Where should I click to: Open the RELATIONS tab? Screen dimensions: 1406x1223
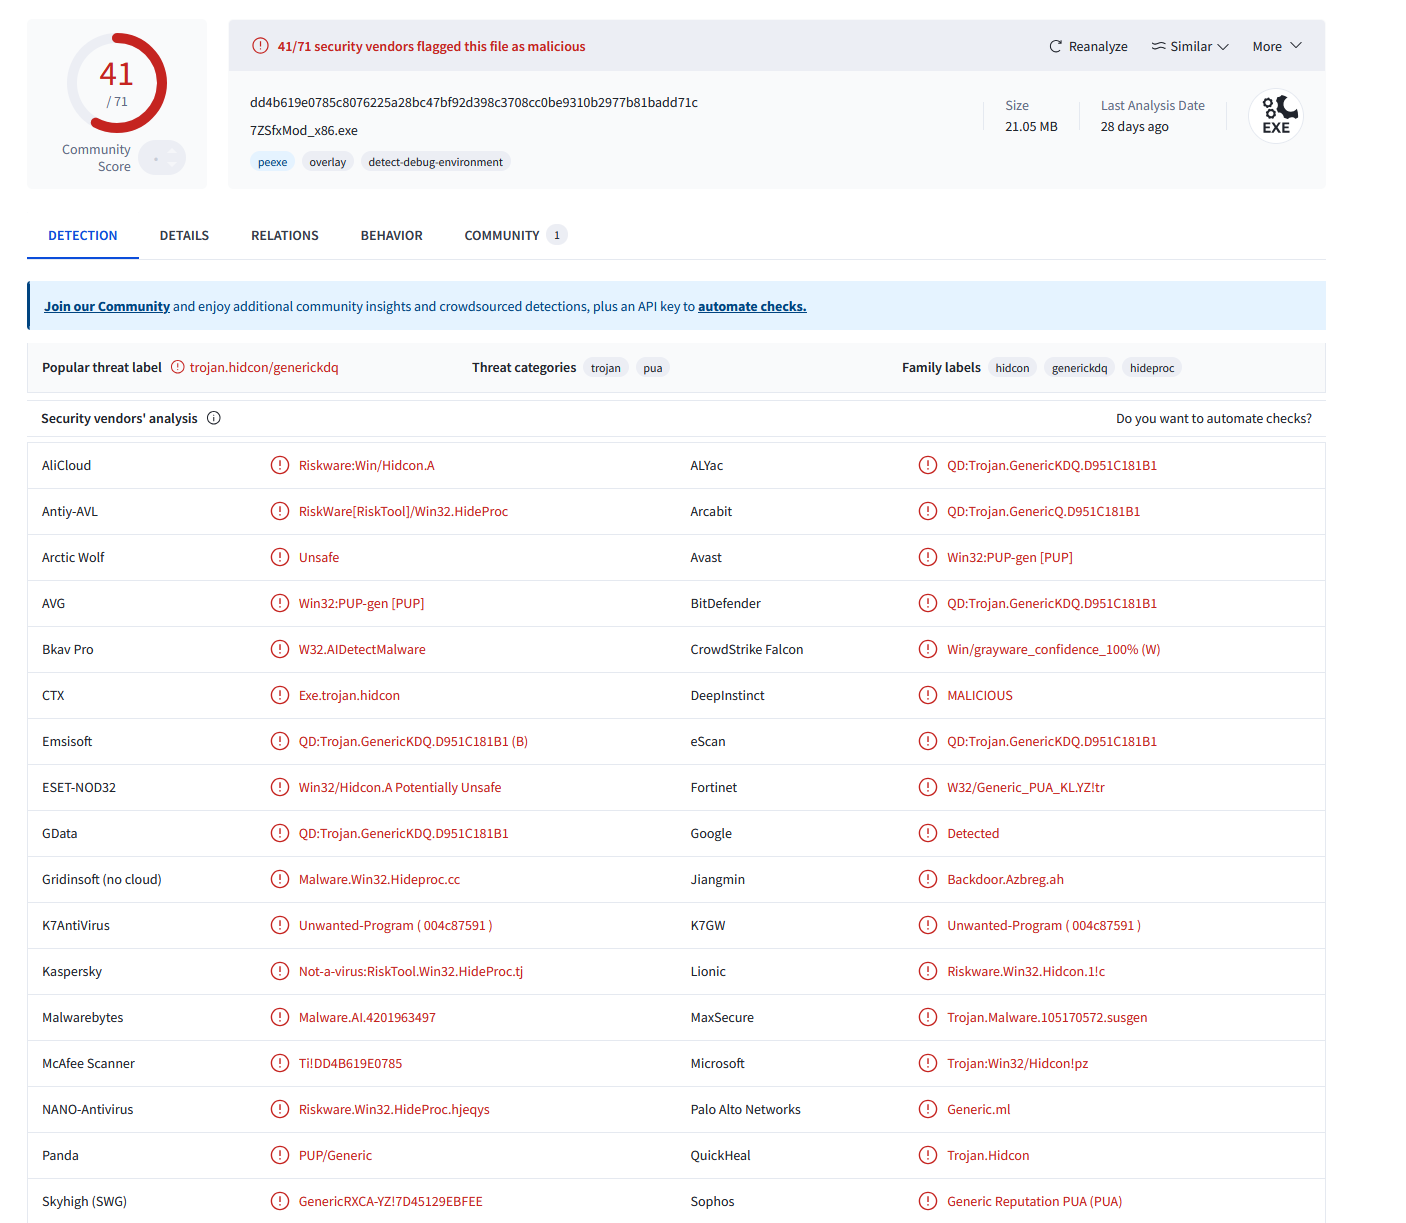click(285, 236)
